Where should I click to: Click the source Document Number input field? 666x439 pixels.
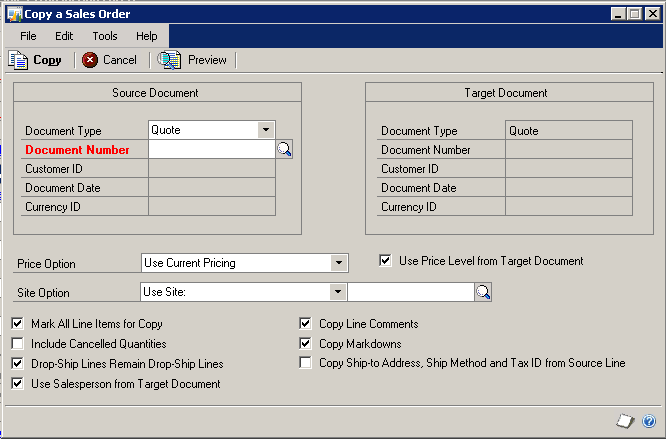click(212, 149)
